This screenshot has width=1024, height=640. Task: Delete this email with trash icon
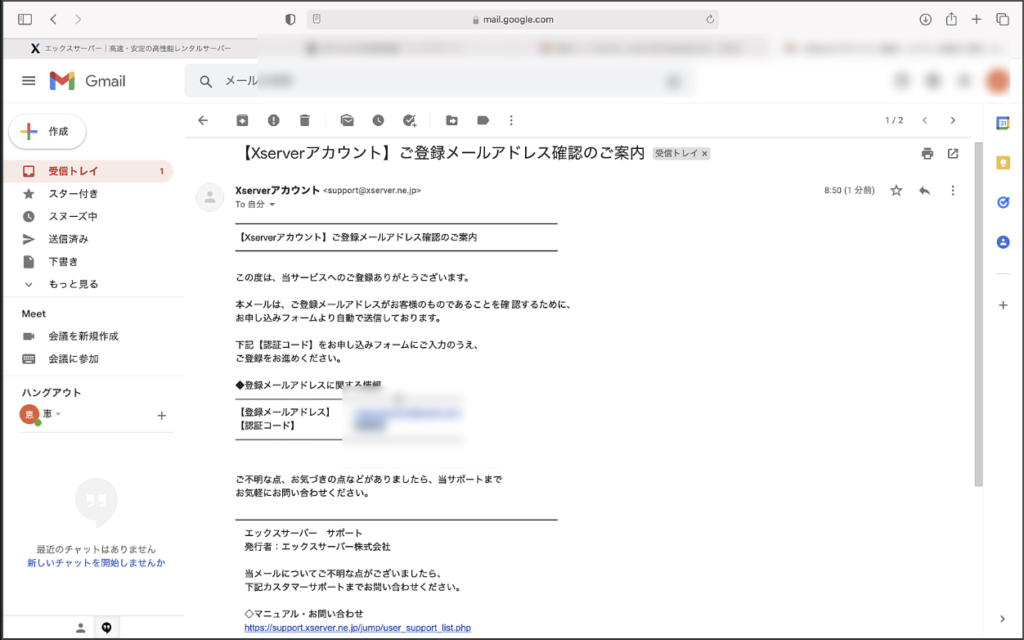pos(305,120)
